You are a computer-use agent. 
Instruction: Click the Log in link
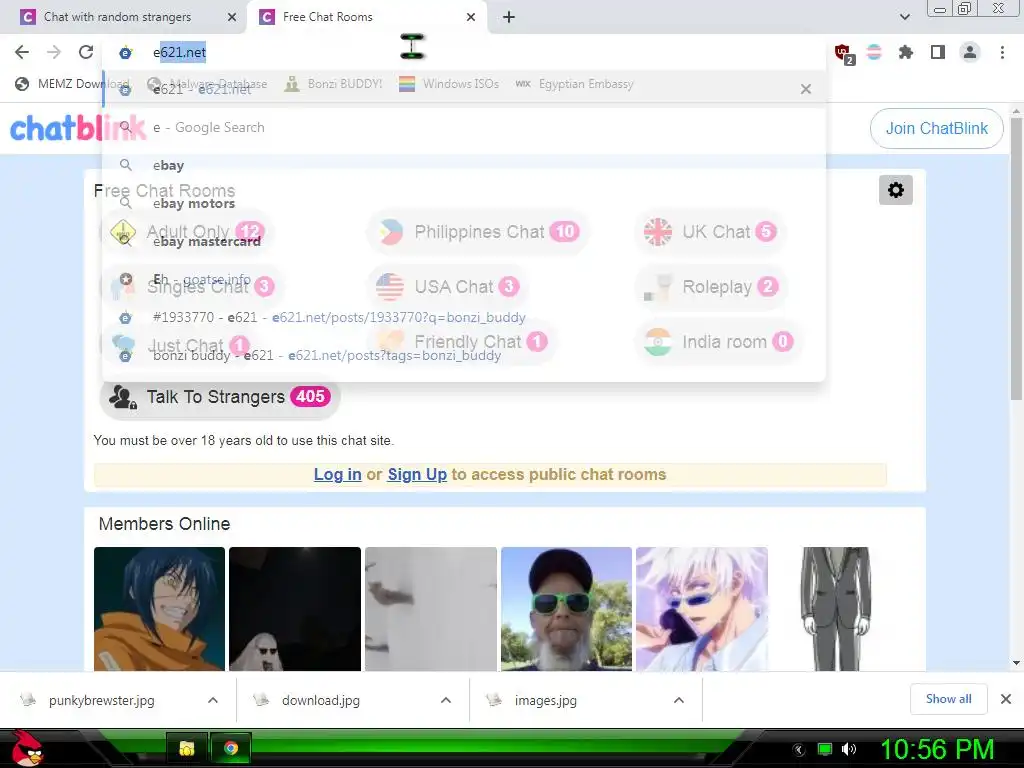tap(338, 474)
